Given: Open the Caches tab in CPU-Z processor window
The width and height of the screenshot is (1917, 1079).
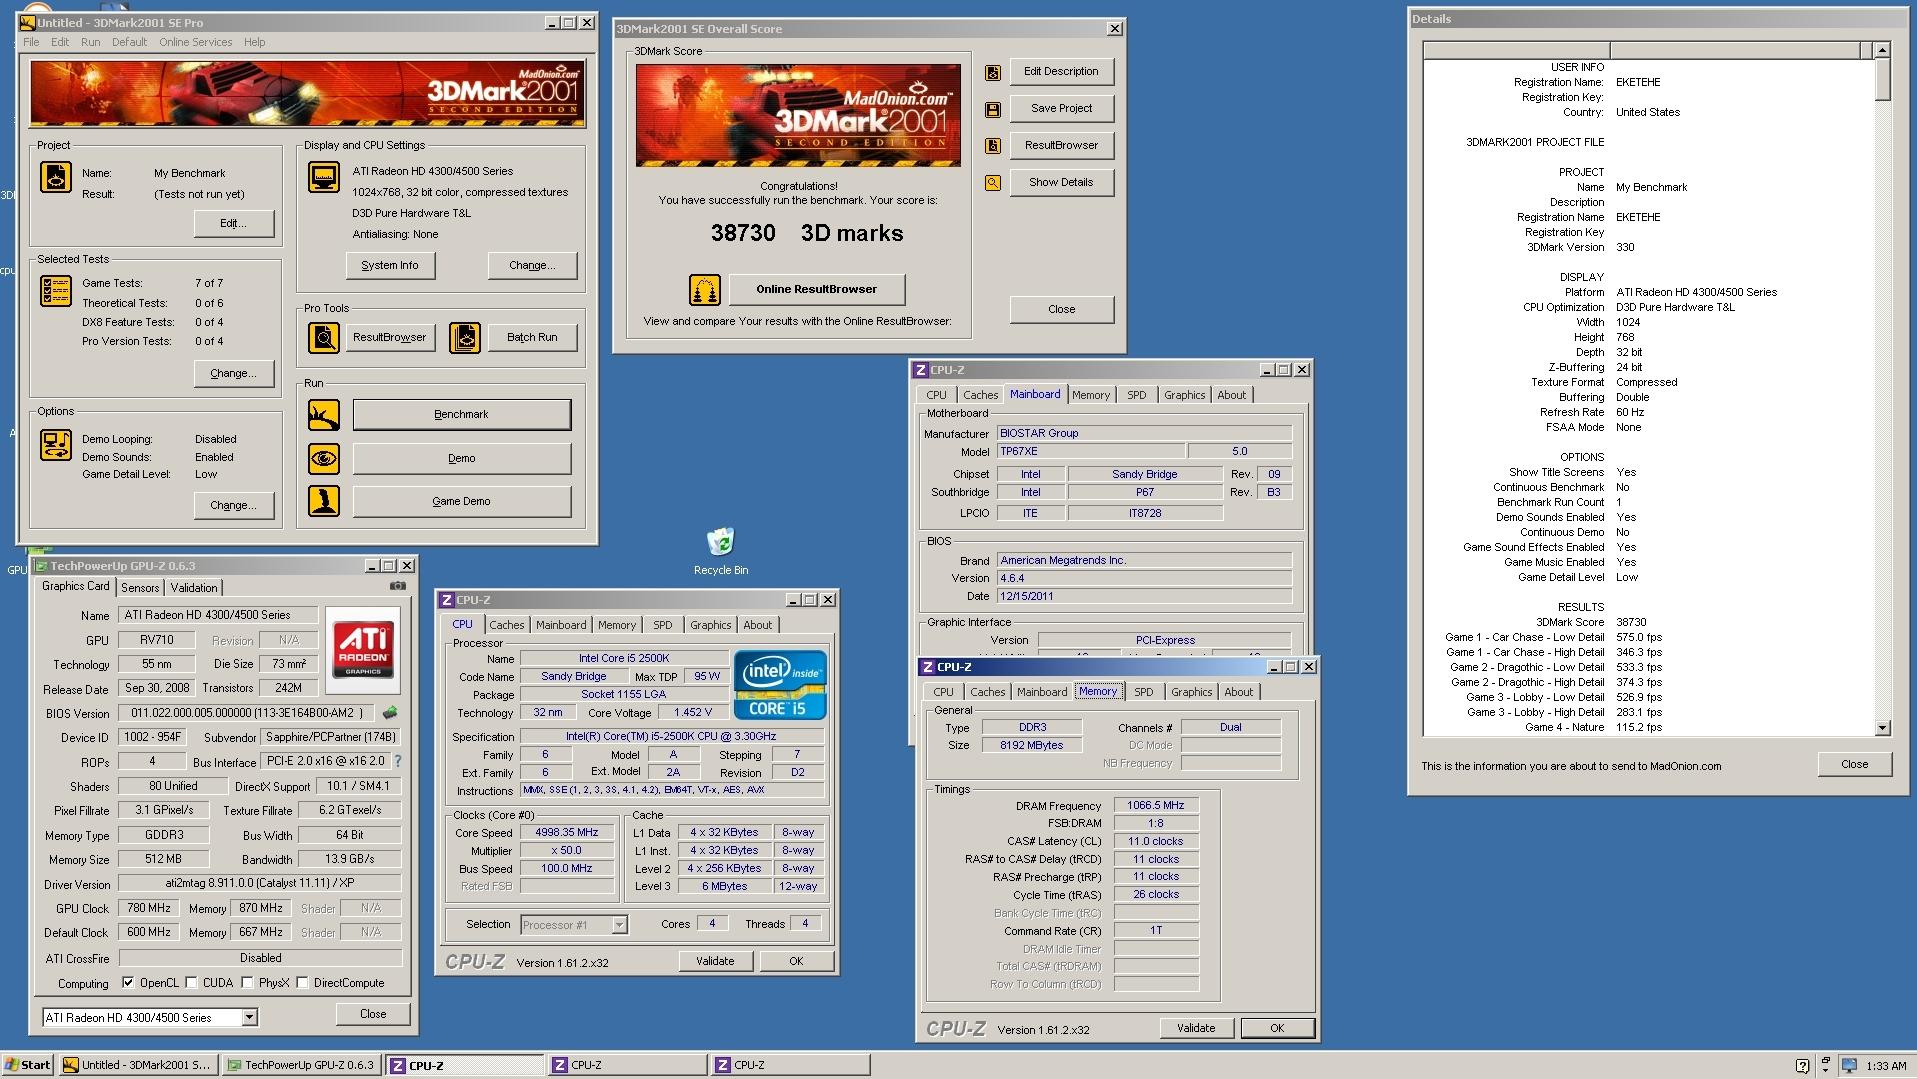Looking at the screenshot, I should [506, 625].
